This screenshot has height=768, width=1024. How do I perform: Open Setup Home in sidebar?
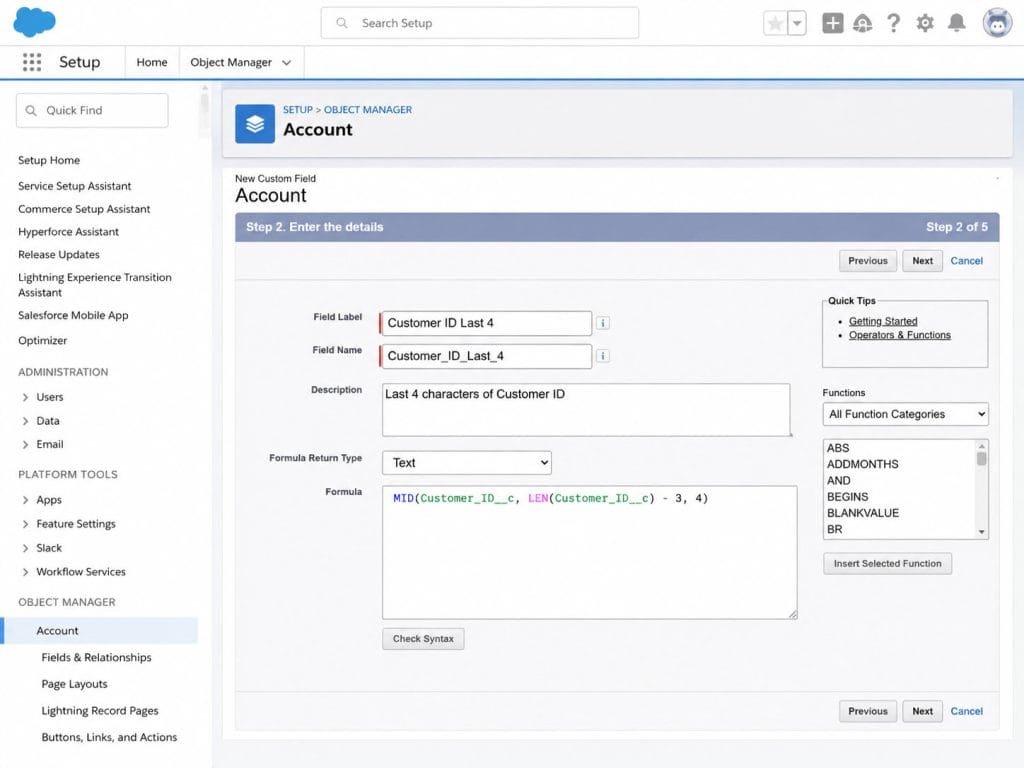click(x=49, y=160)
